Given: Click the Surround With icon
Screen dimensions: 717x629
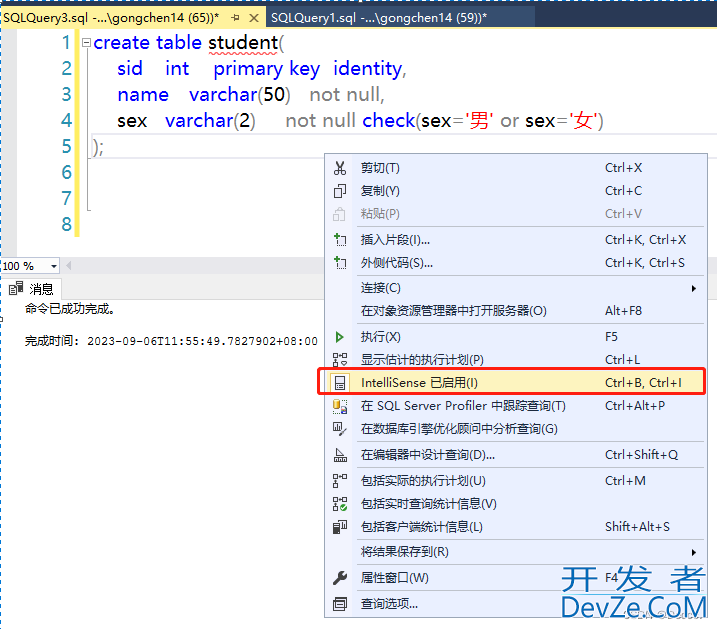Looking at the screenshot, I should pos(340,262).
